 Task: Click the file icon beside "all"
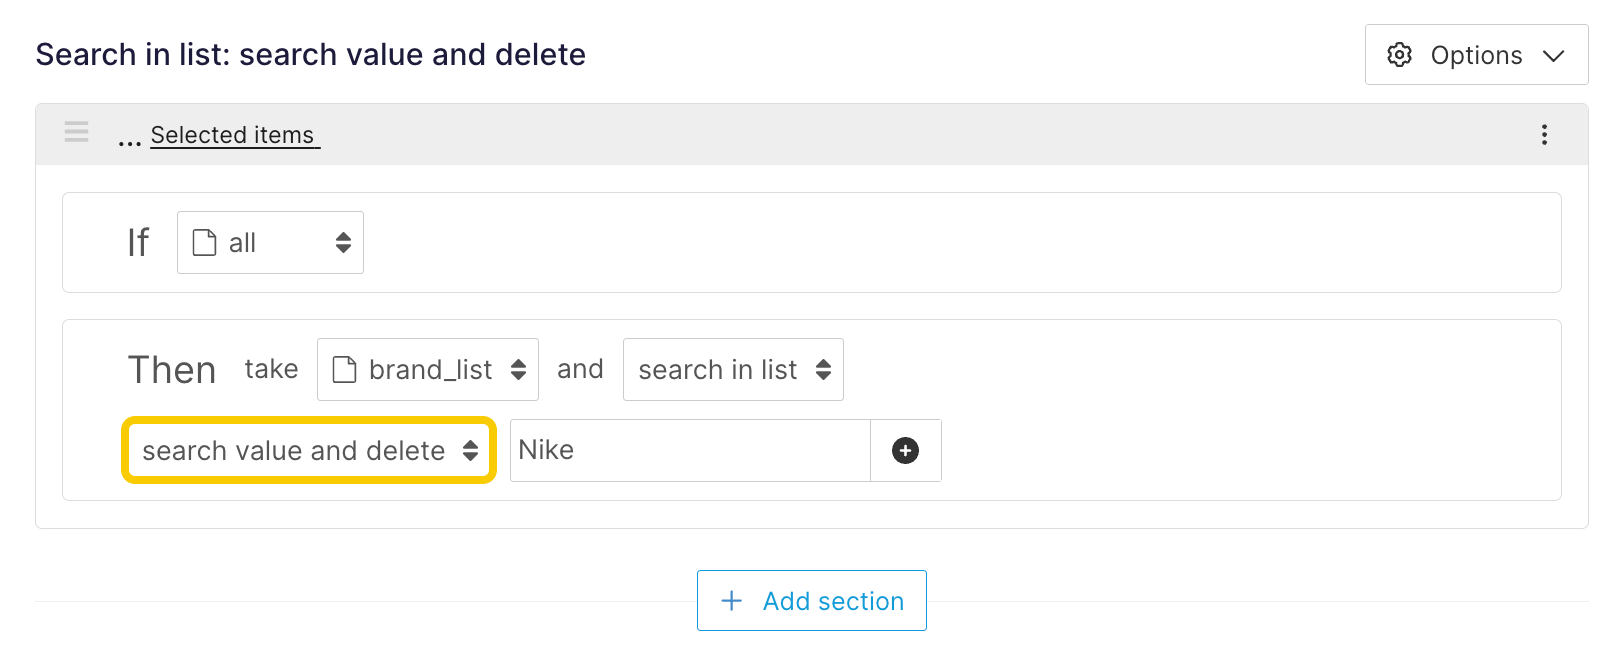coord(204,243)
